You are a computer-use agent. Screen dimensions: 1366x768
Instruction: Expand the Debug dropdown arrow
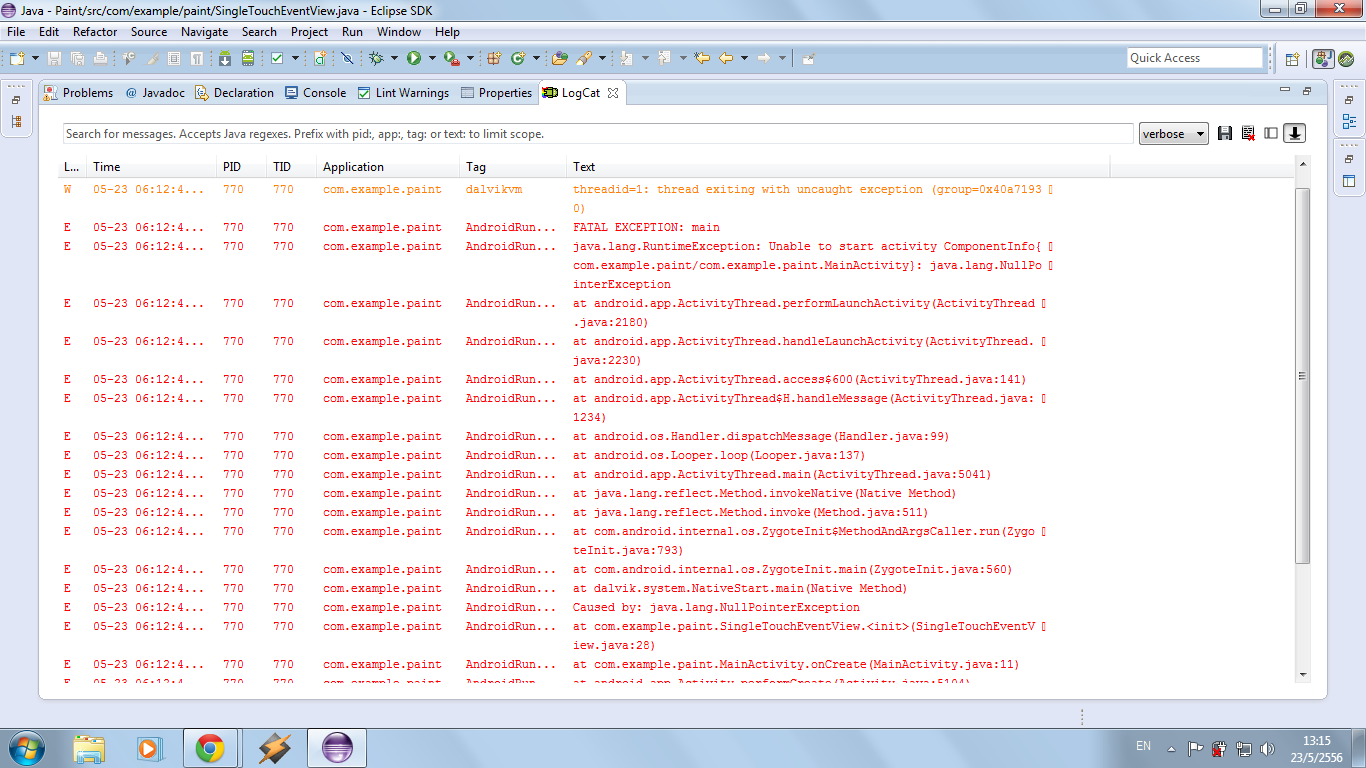tap(394, 58)
